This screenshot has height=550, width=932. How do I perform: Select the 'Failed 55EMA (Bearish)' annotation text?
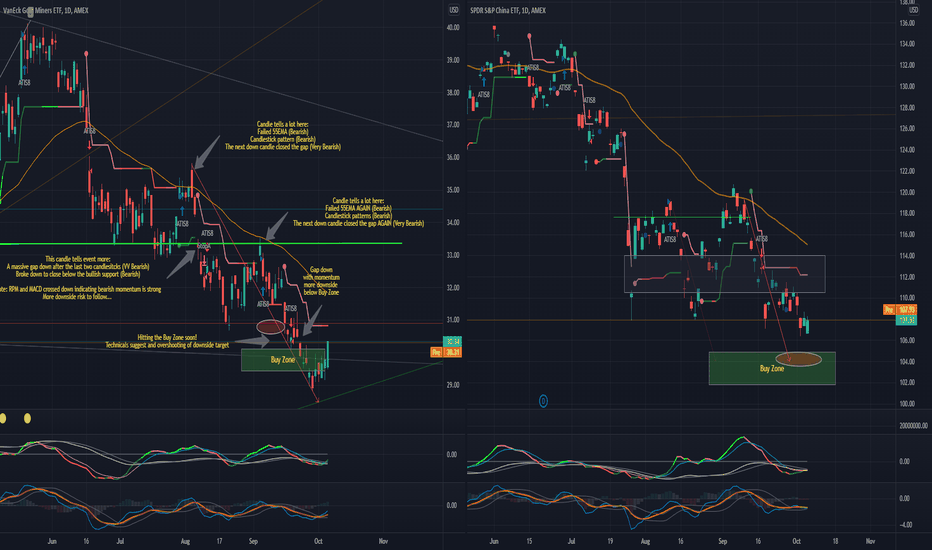283,131
